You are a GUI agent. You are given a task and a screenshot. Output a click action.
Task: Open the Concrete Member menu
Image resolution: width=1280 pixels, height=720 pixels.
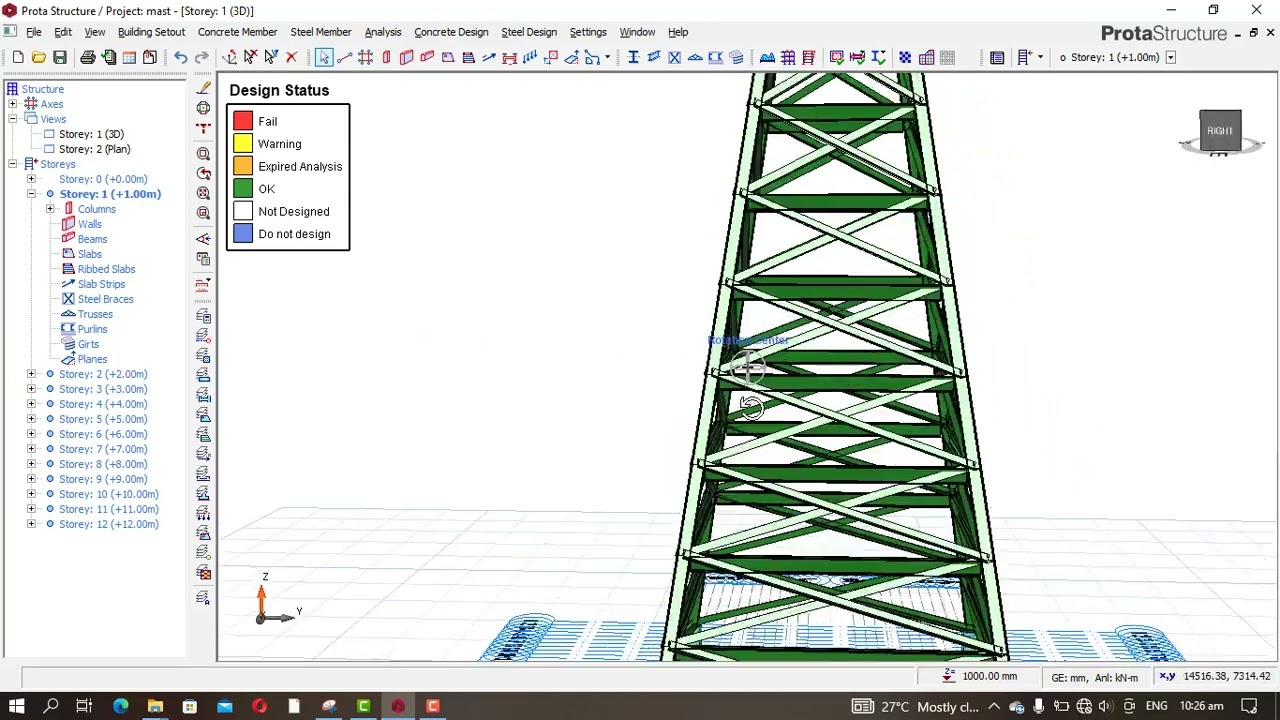tap(237, 32)
